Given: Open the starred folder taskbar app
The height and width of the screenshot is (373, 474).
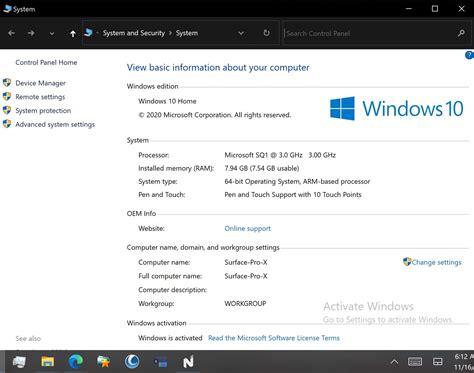Looking at the screenshot, I should point(104,361).
